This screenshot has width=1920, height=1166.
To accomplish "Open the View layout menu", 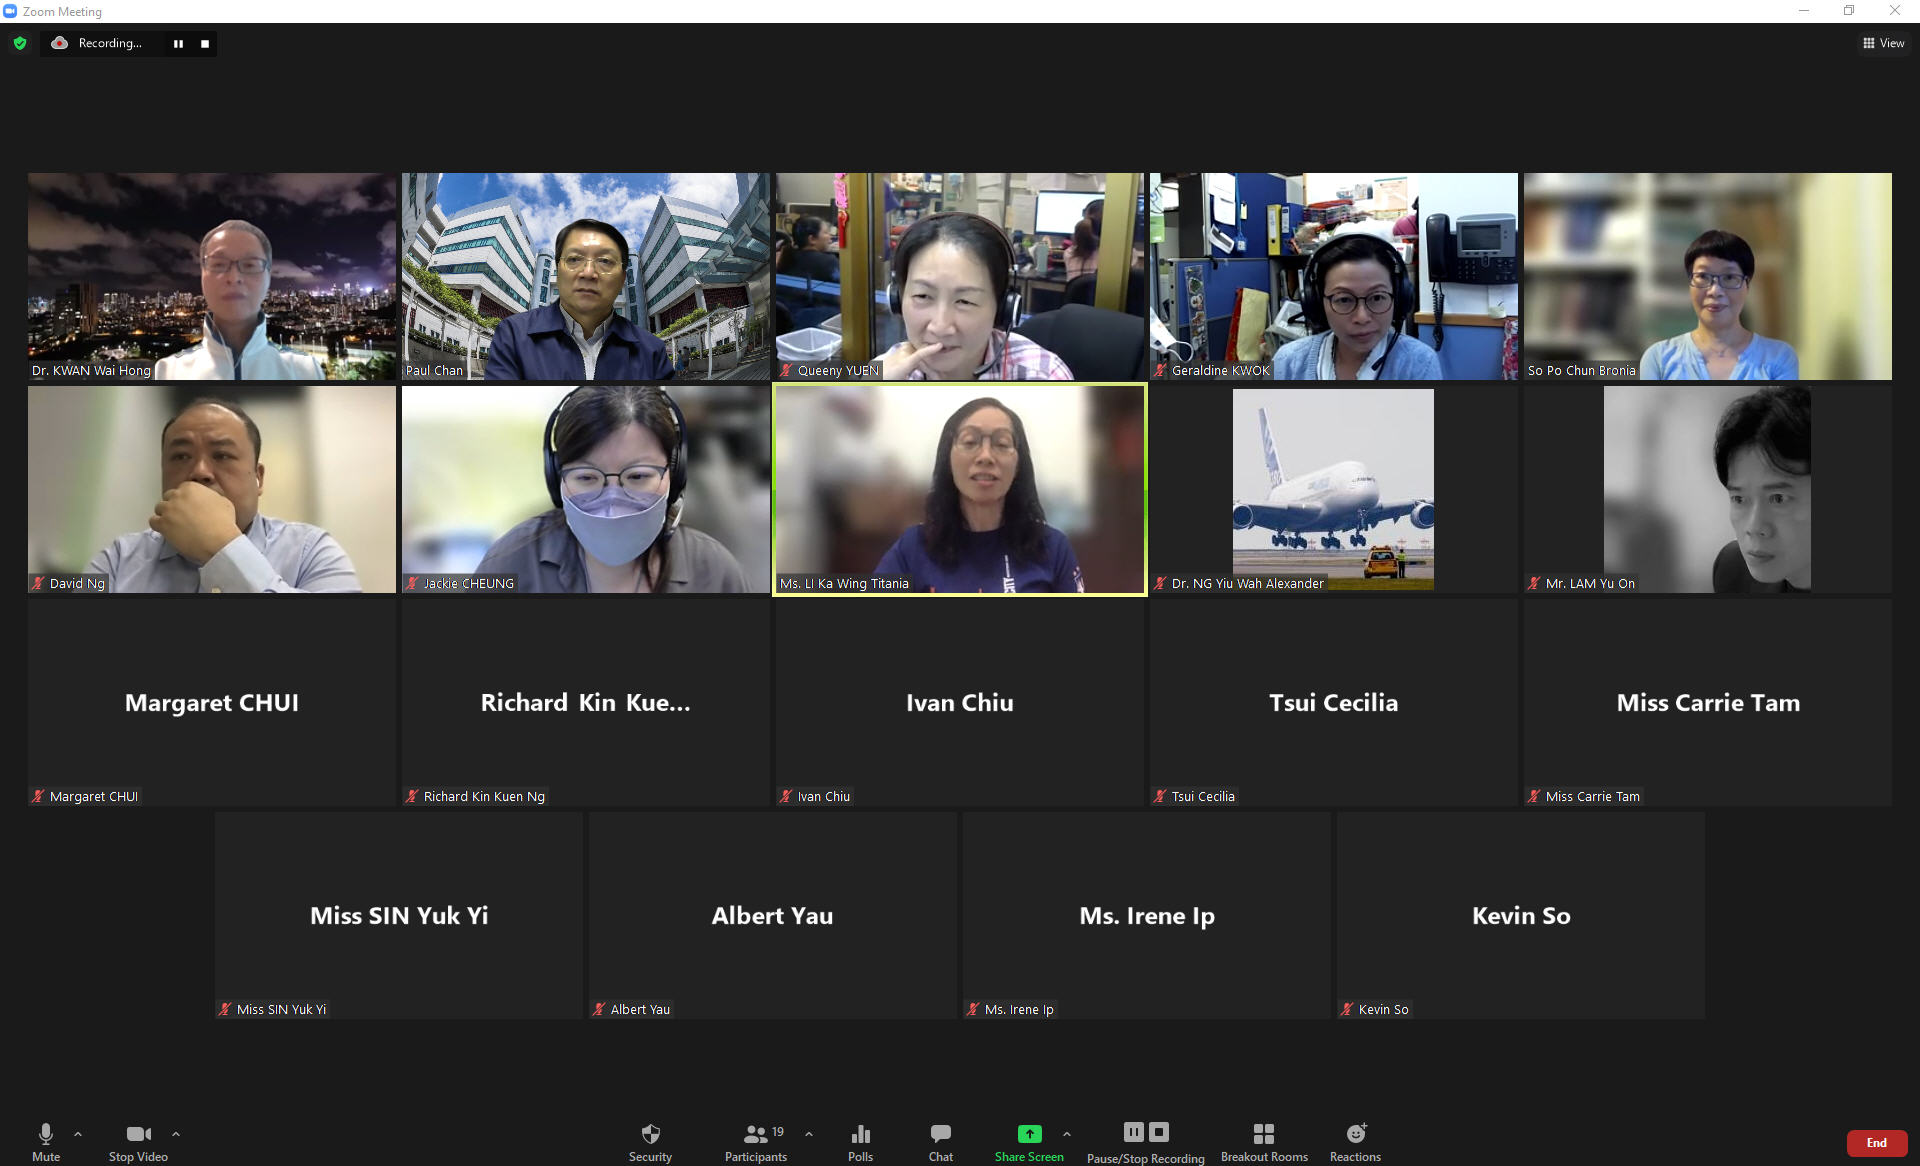I will [x=1884, y=43].
